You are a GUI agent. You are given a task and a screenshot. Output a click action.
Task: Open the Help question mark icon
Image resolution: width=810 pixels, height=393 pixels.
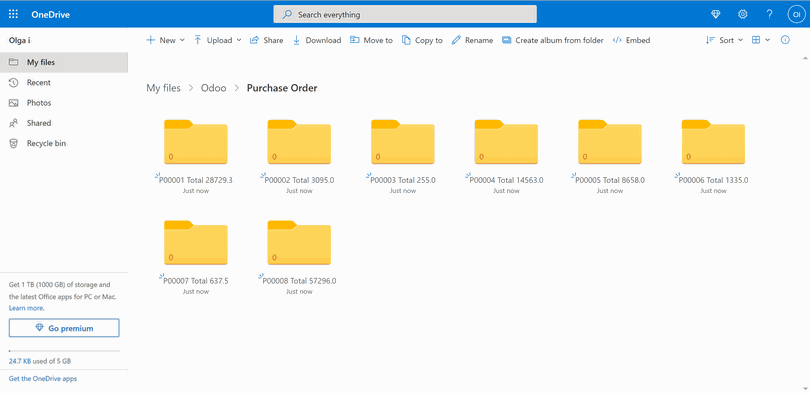click(769, 14)
